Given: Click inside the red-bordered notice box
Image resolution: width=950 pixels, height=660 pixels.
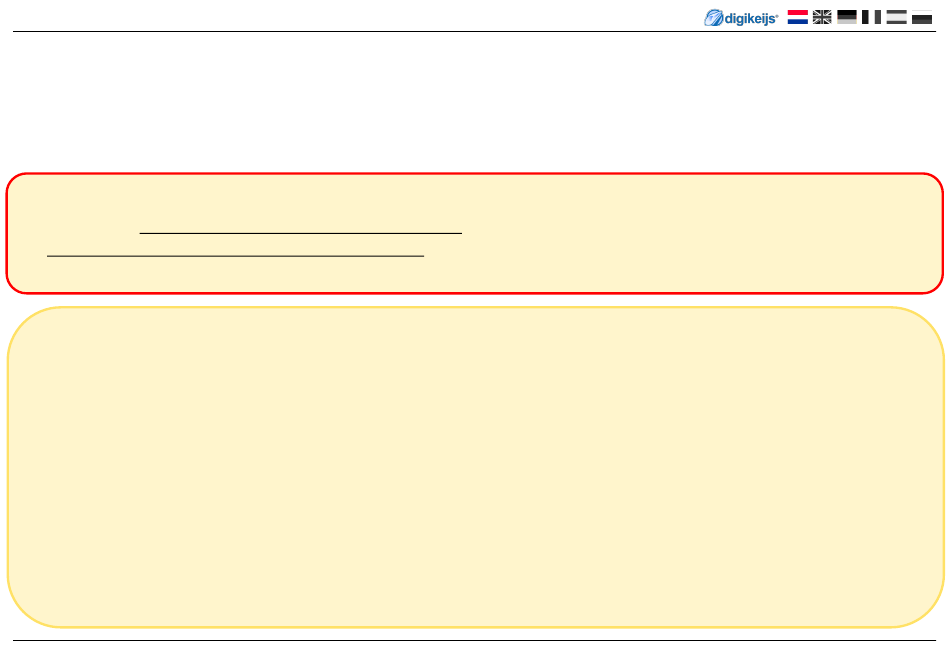Looking at the screenshot, I should tap(475, 233).
